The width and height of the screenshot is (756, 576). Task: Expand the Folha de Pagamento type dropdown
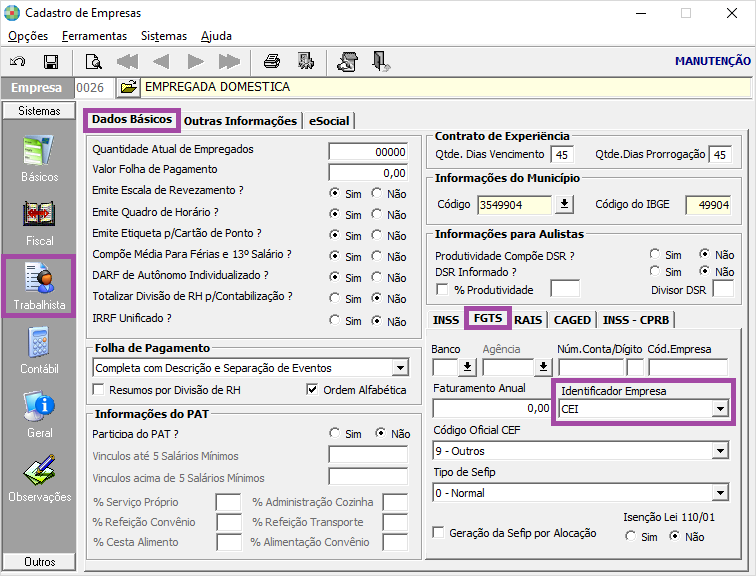pos(400,368)
